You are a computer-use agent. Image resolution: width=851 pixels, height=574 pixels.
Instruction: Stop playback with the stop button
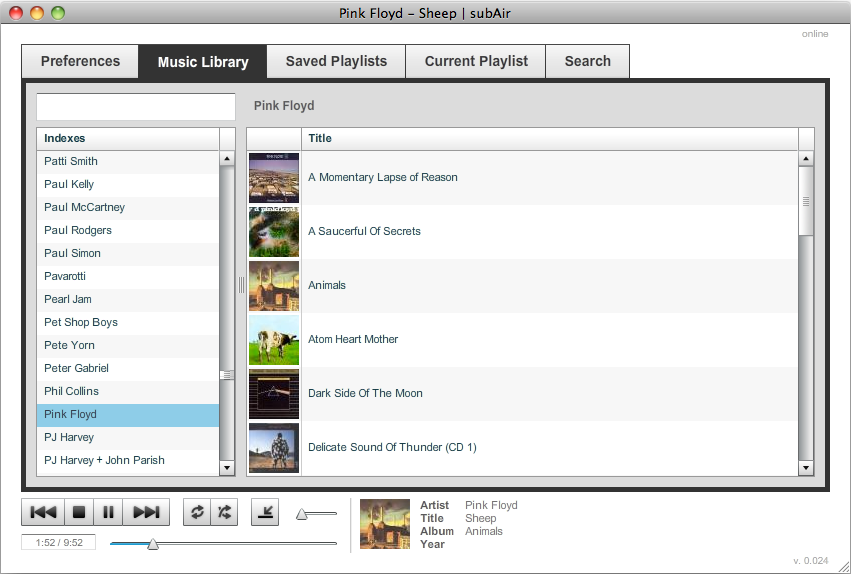(78, 512)
